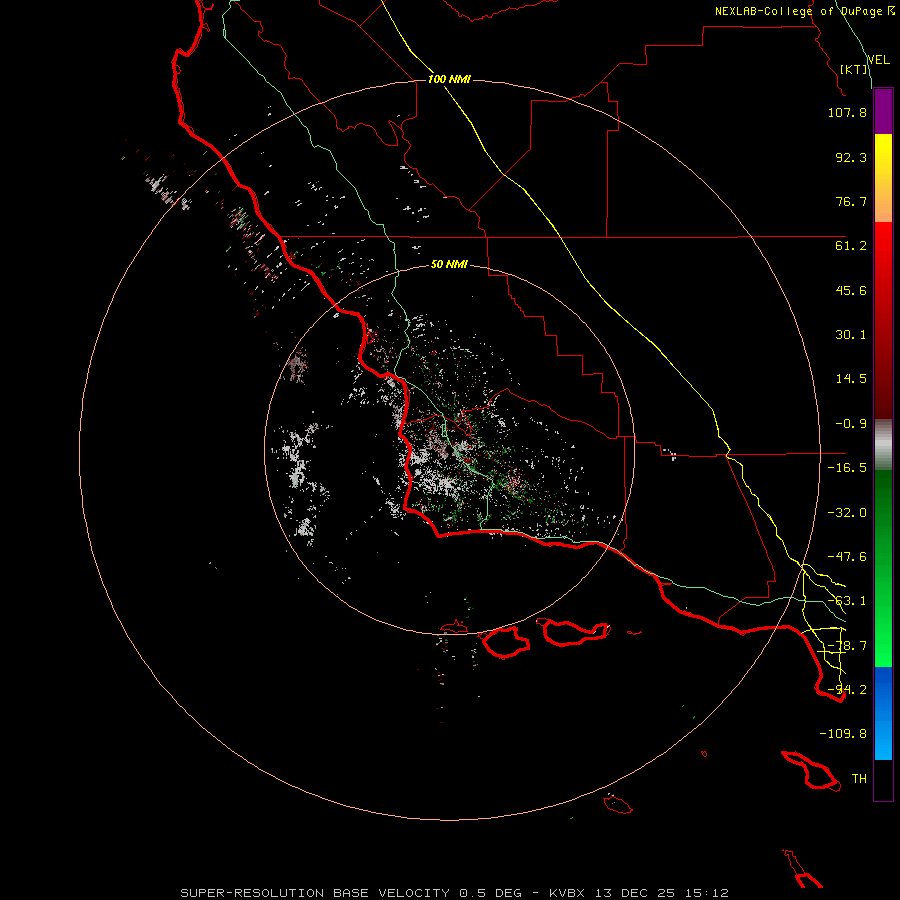Select the -63.1 scale value
Viewport: 900px width, 900px height.
847,601
